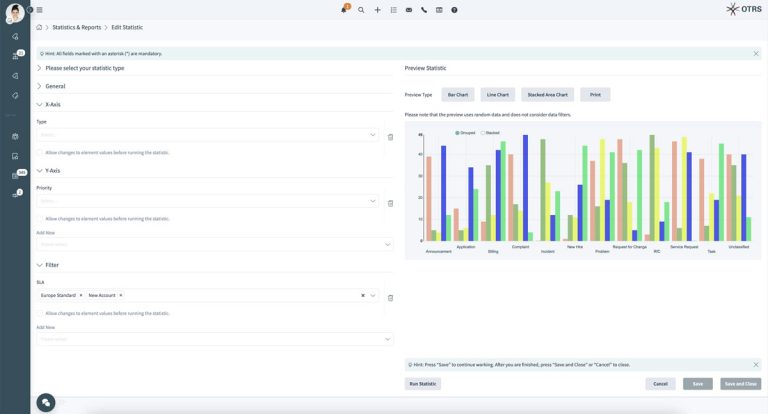This screenshot has height=414, width=768.
Task: Open the chat bubble icon at bottom left
Action: pyautogui.click(x=46, y=402)
